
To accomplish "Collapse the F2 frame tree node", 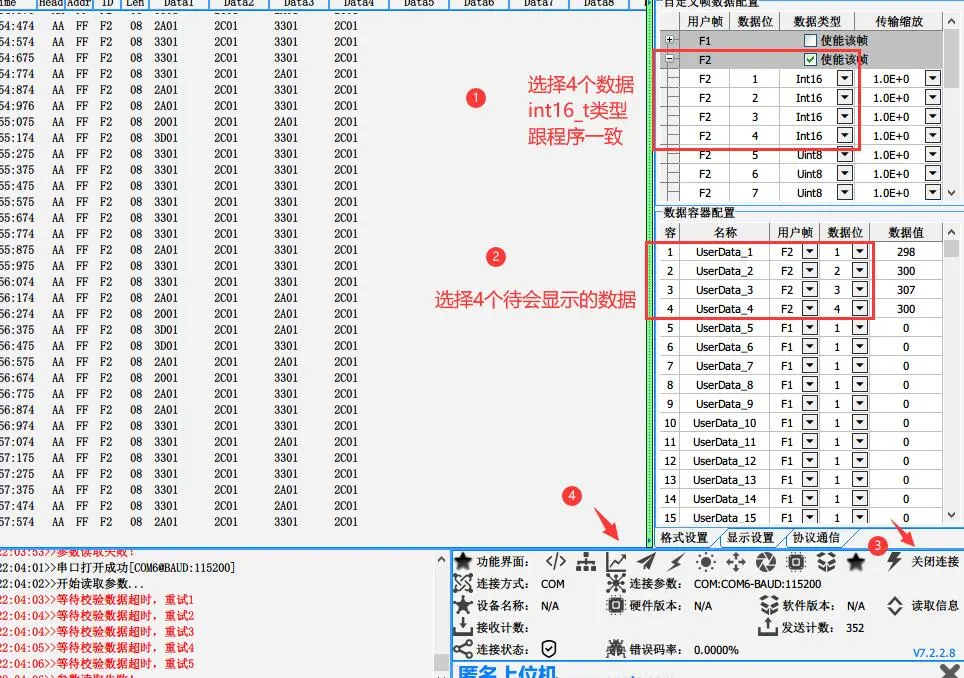I will tap(670, 60).
